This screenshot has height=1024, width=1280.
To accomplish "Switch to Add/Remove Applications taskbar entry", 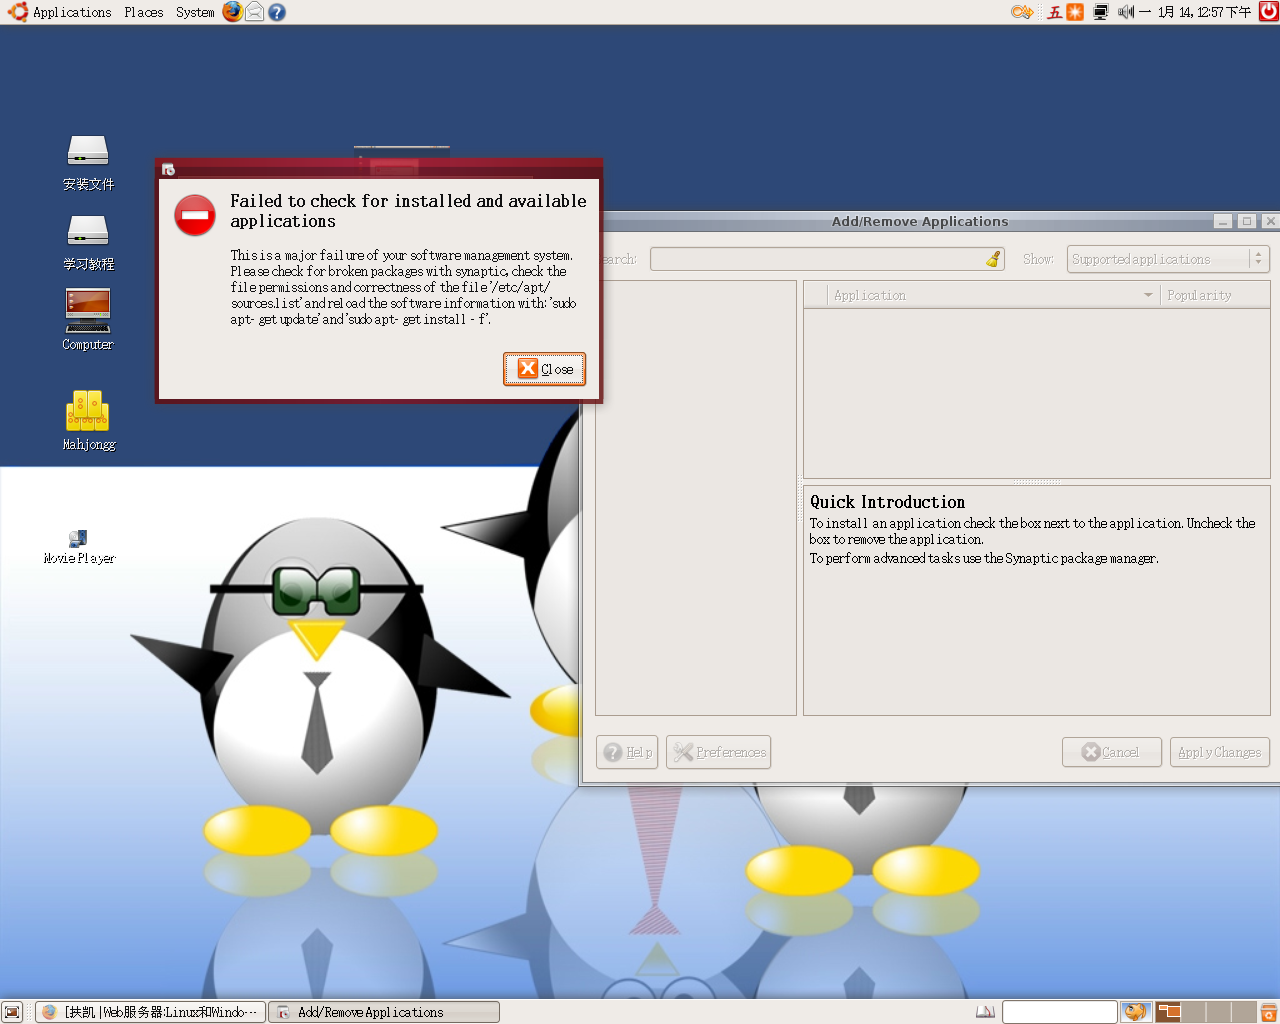I will (384, 1012).
